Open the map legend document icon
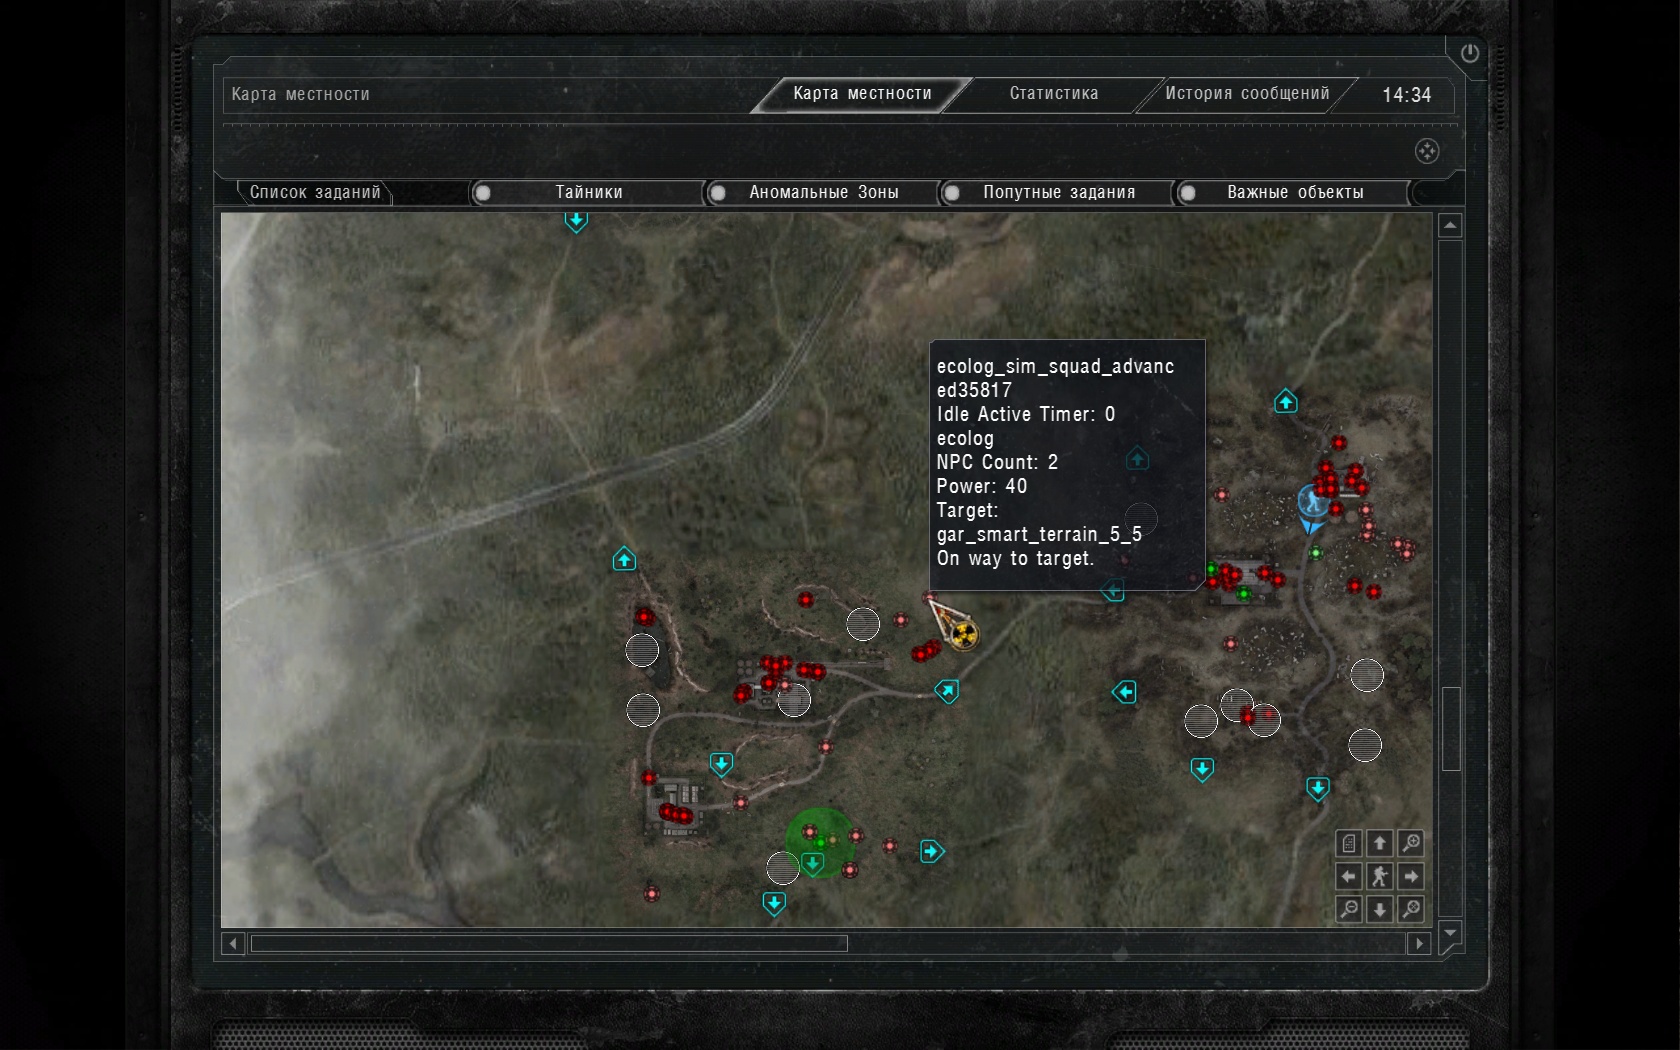The image size is (1680, 1050). point(1348,843)
